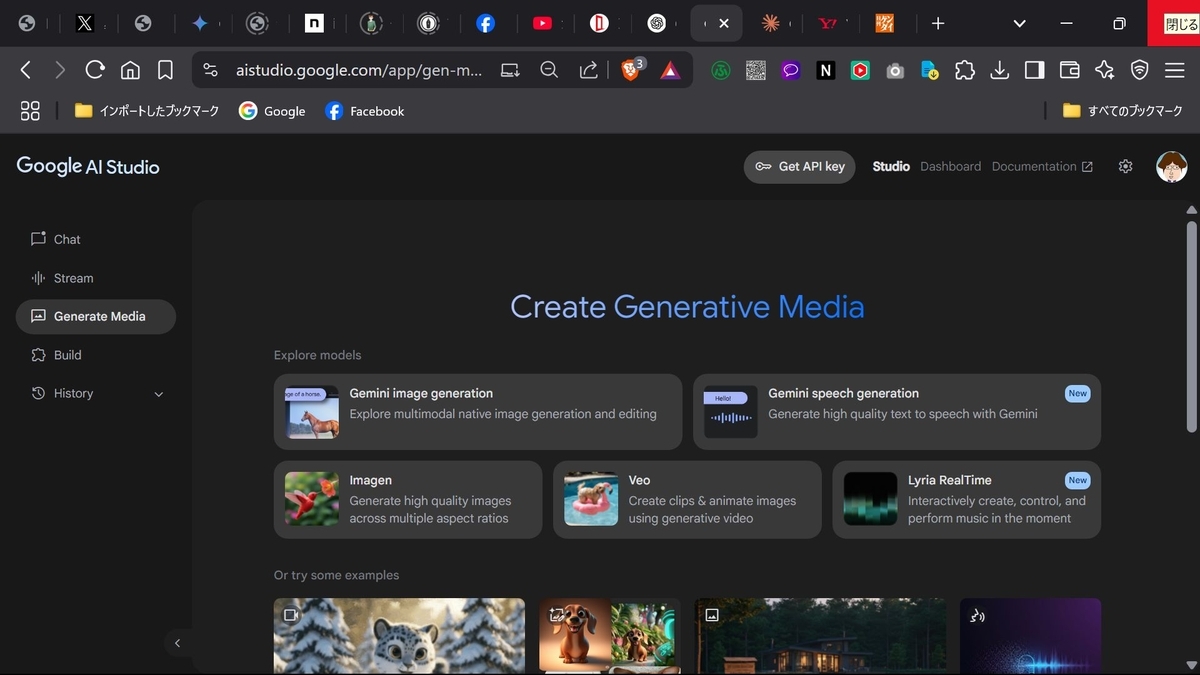Viewport: 1200px width, 675px height.
Task: Open the Brave VPN shield icon
Action: [1139, 70]
